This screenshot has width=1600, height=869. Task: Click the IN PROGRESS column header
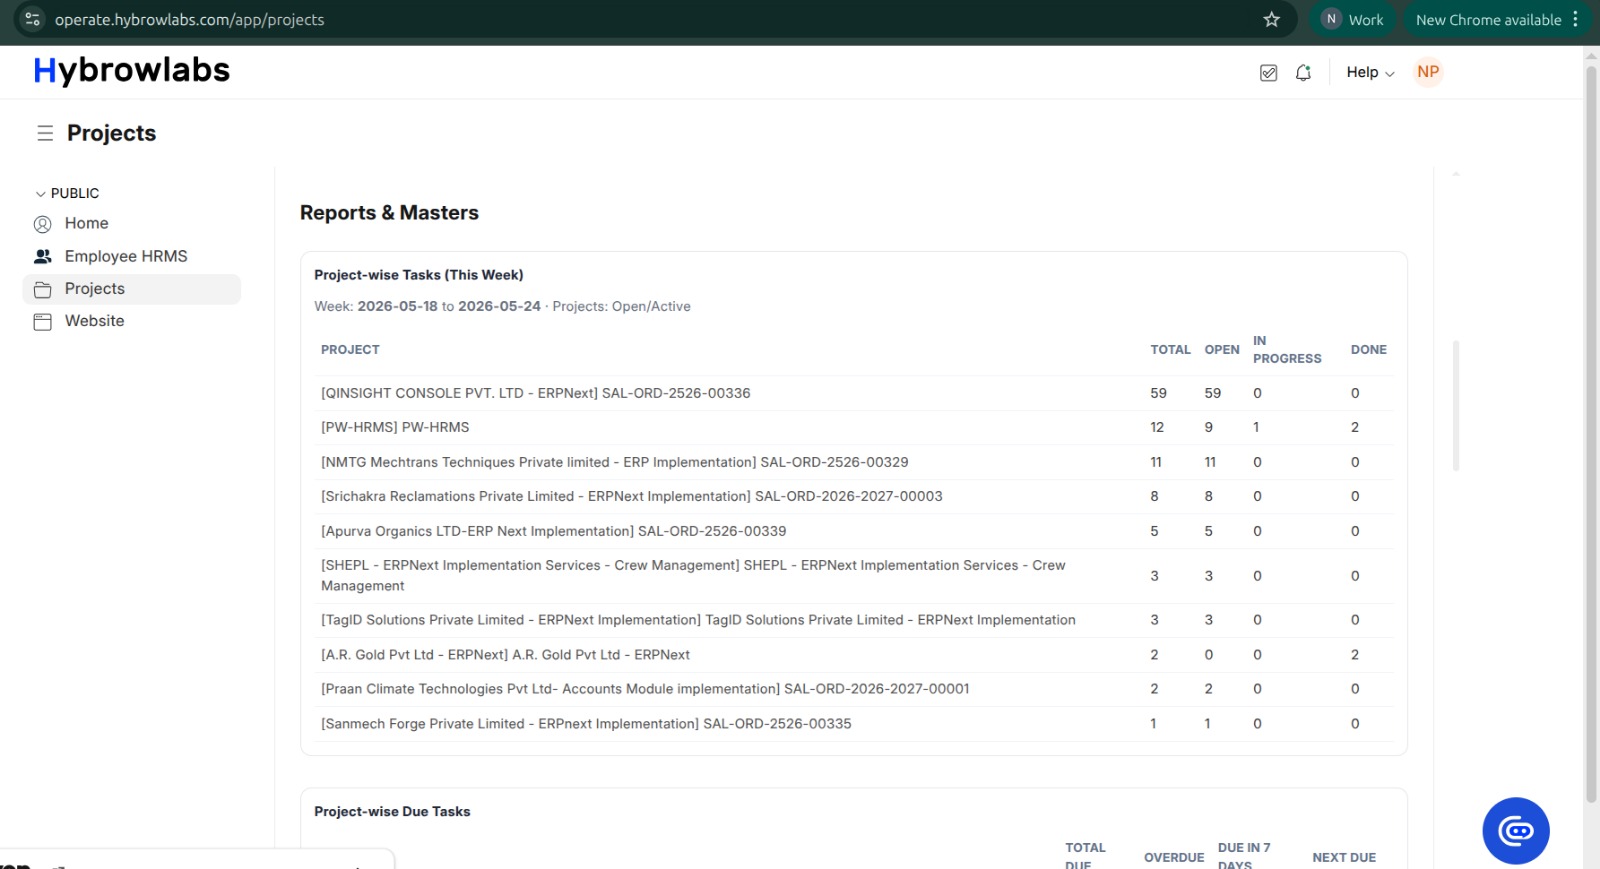tap(1287, 350)
